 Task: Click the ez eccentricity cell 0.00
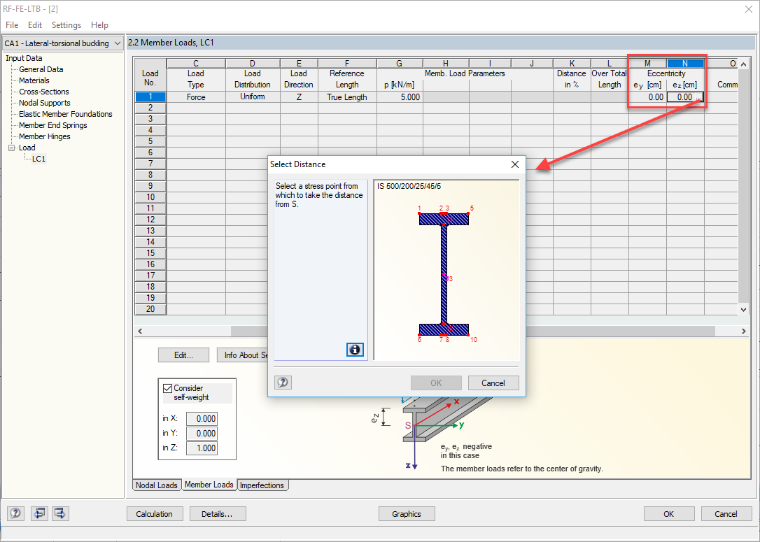[x=685, y=97]
